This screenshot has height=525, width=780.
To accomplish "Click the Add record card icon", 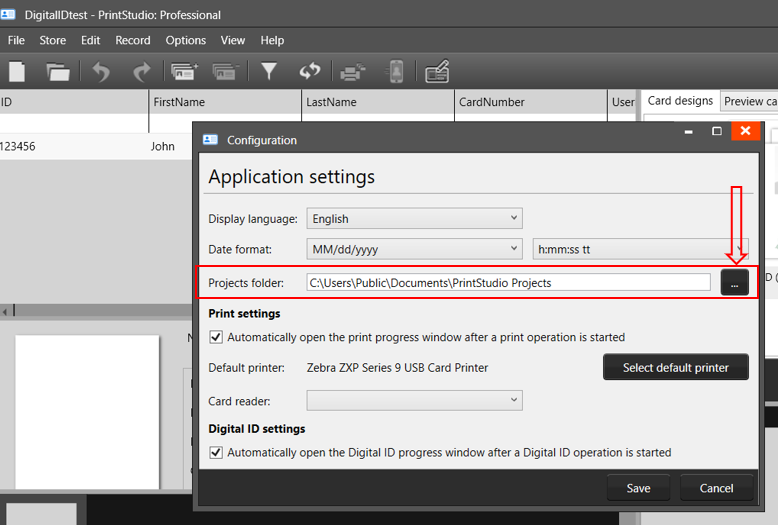I will coord(185,72).
